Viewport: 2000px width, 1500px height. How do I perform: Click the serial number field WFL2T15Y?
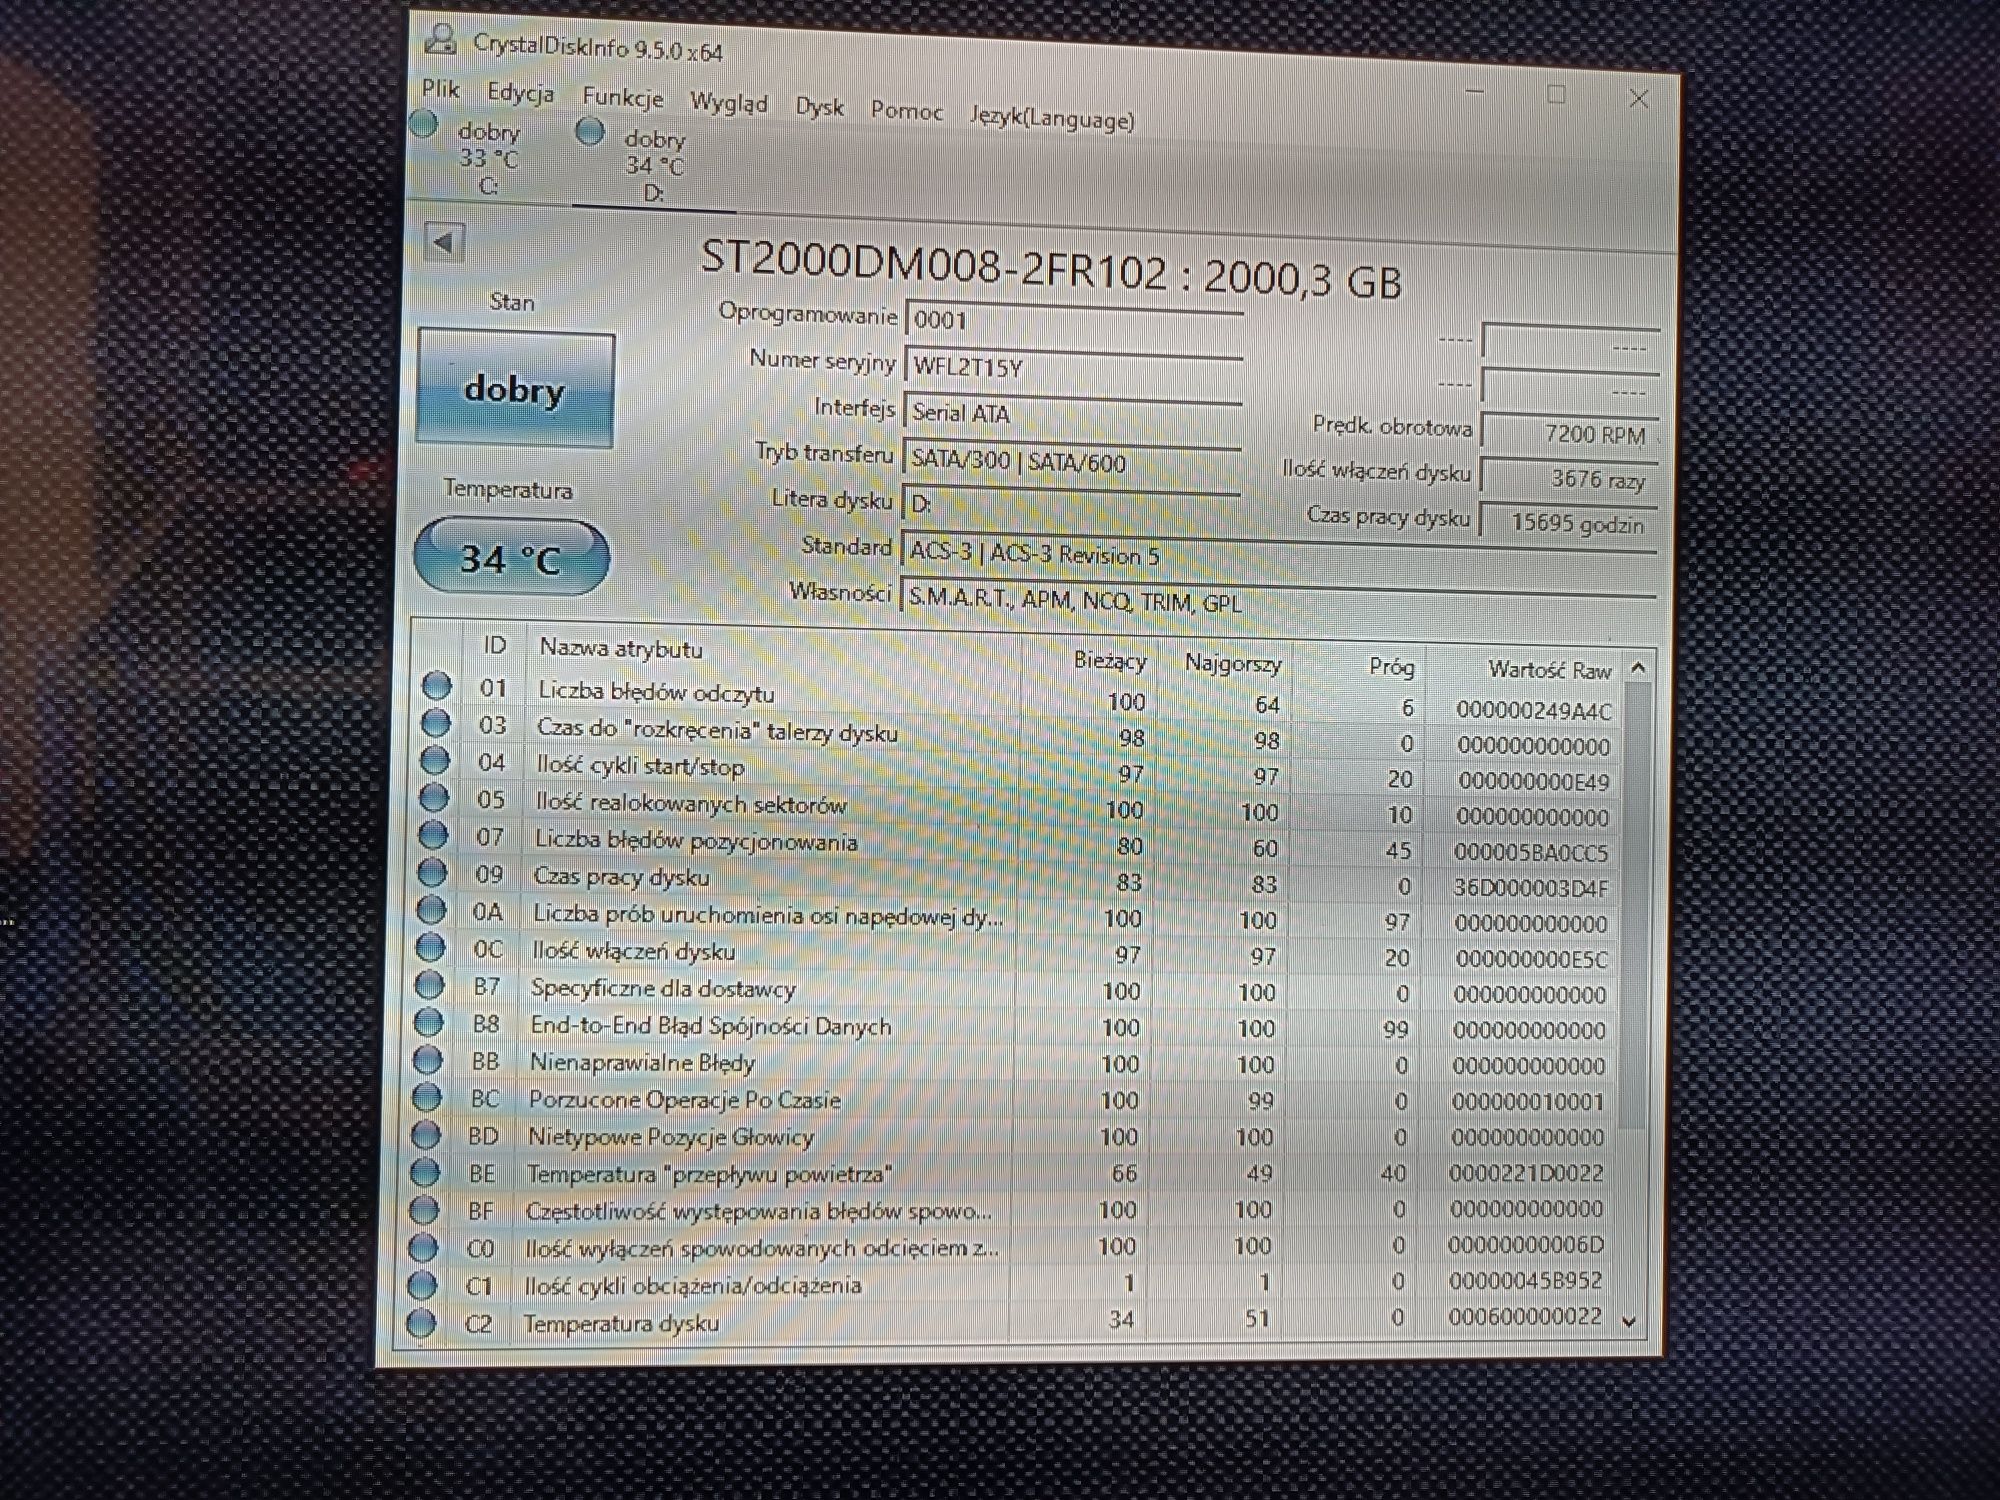(x=1073, y=368)
